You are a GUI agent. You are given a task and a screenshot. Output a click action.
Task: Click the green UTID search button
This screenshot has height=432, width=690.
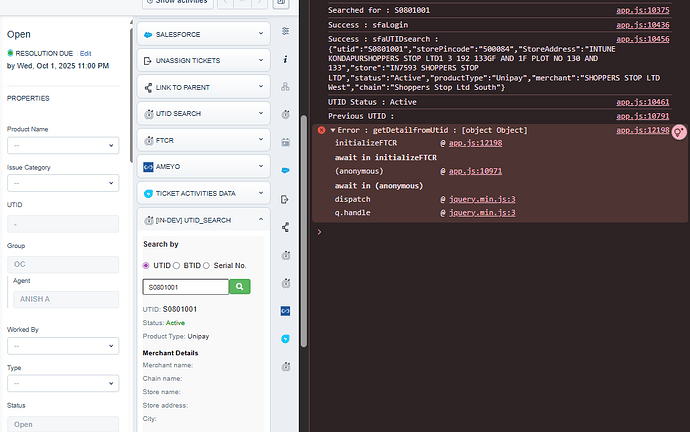[x=240, y=287]
